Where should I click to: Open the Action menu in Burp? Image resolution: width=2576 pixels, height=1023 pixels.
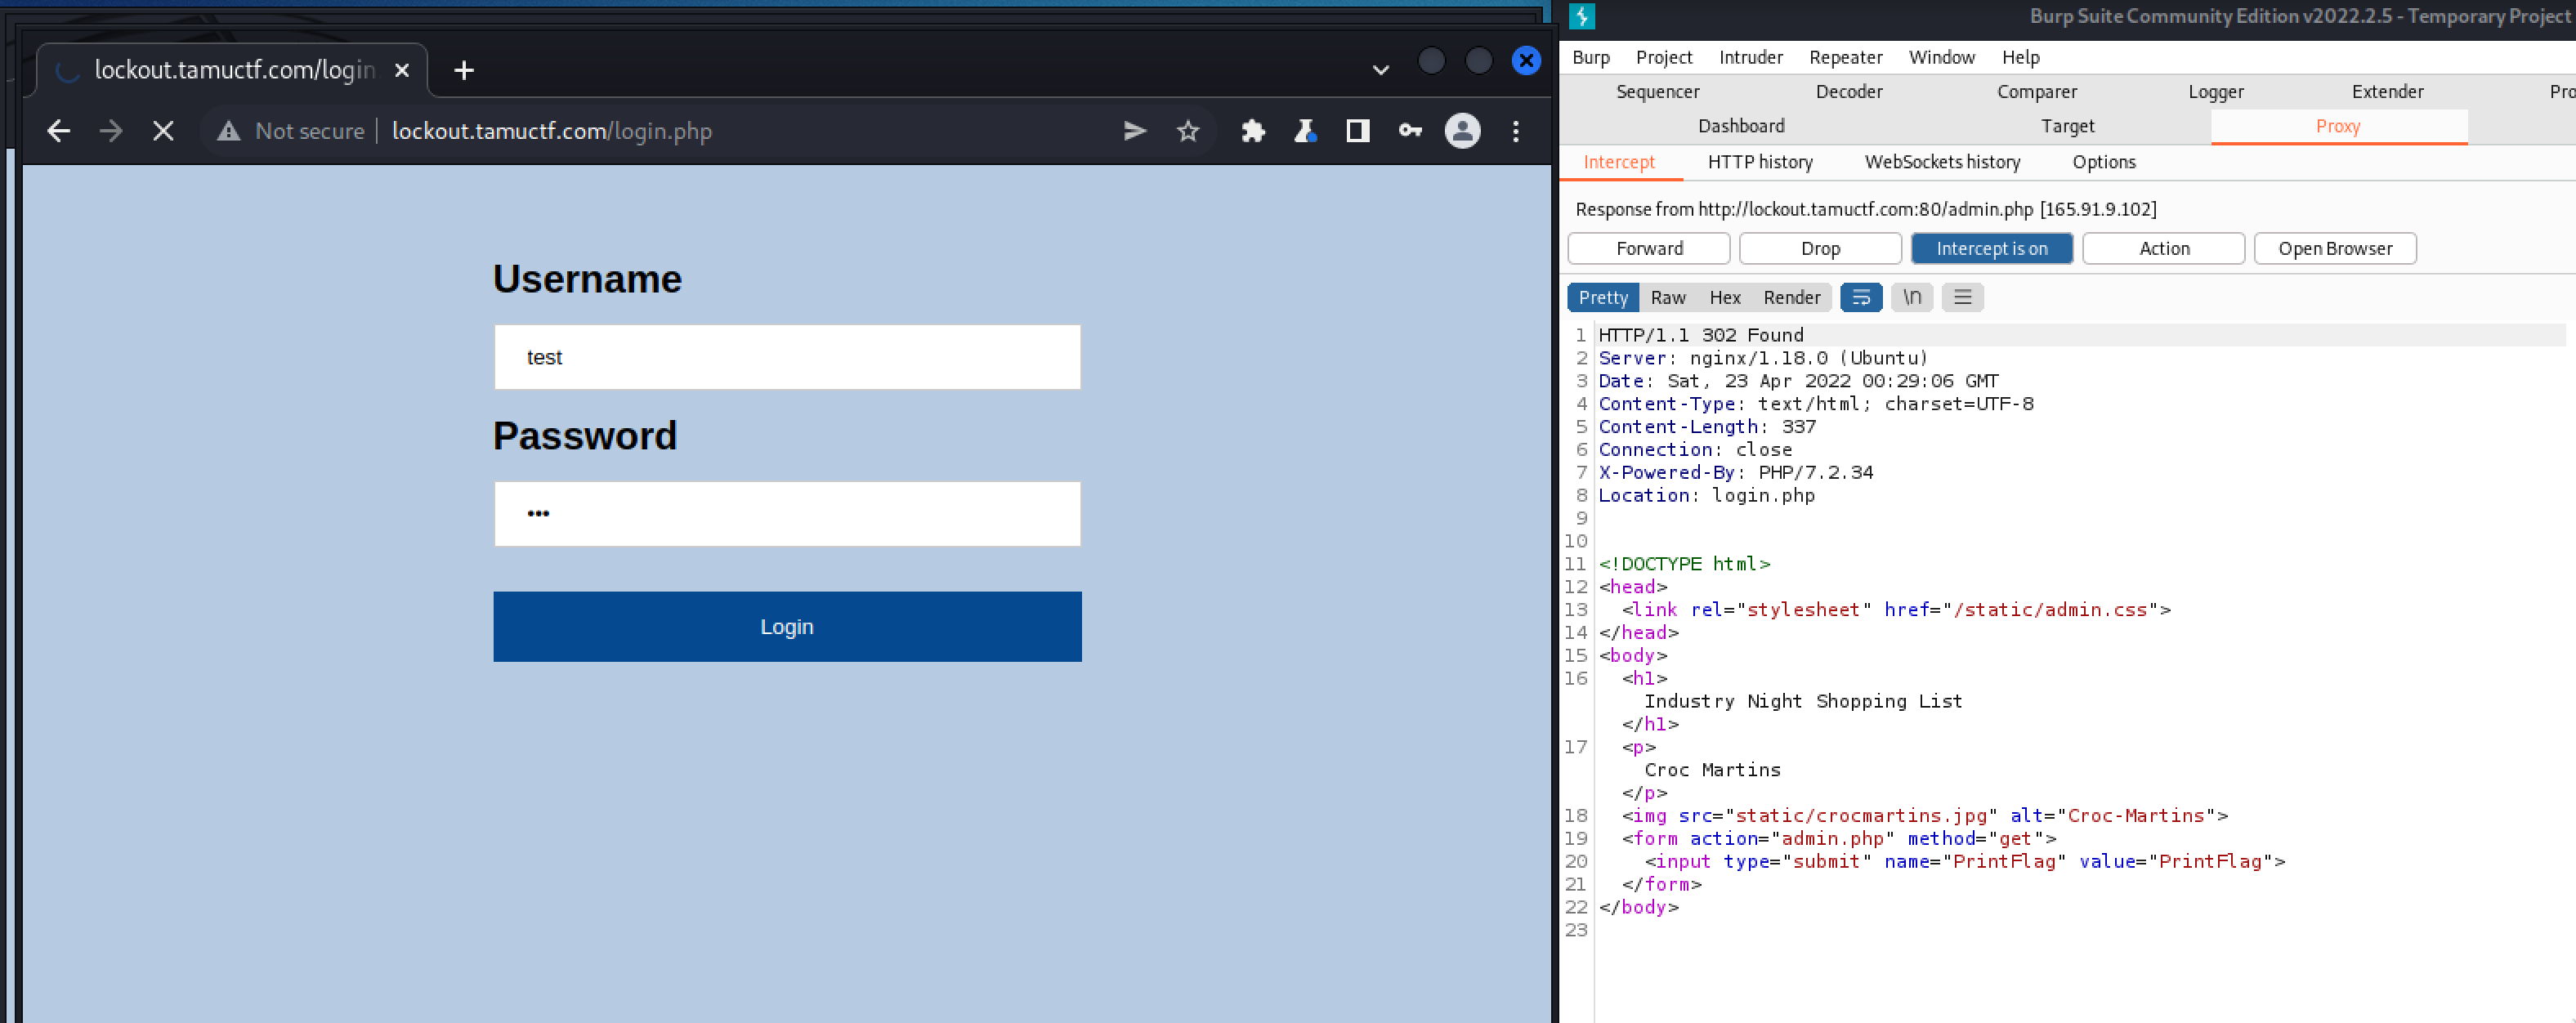(x=2164, y=248)
